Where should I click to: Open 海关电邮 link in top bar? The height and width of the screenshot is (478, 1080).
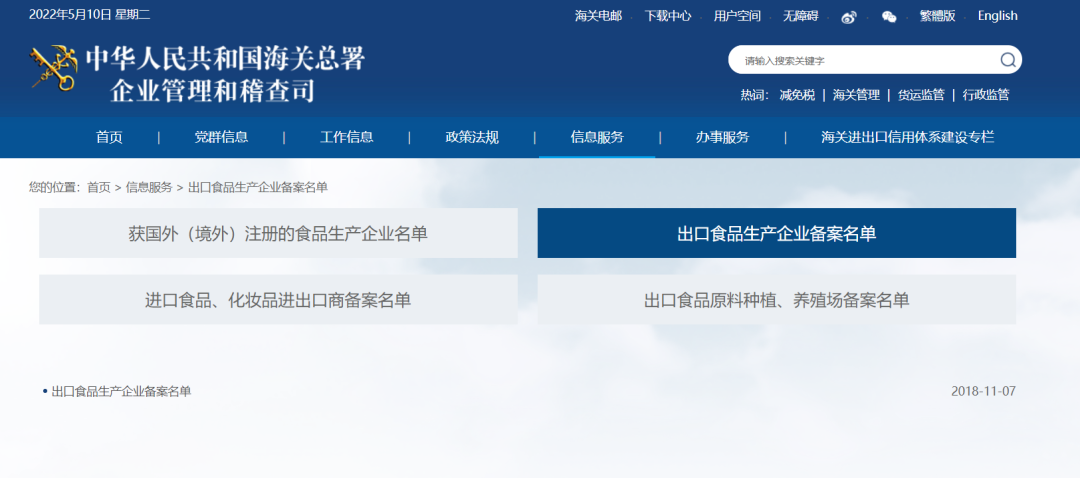pyautogui.click(x=598, y=16)
